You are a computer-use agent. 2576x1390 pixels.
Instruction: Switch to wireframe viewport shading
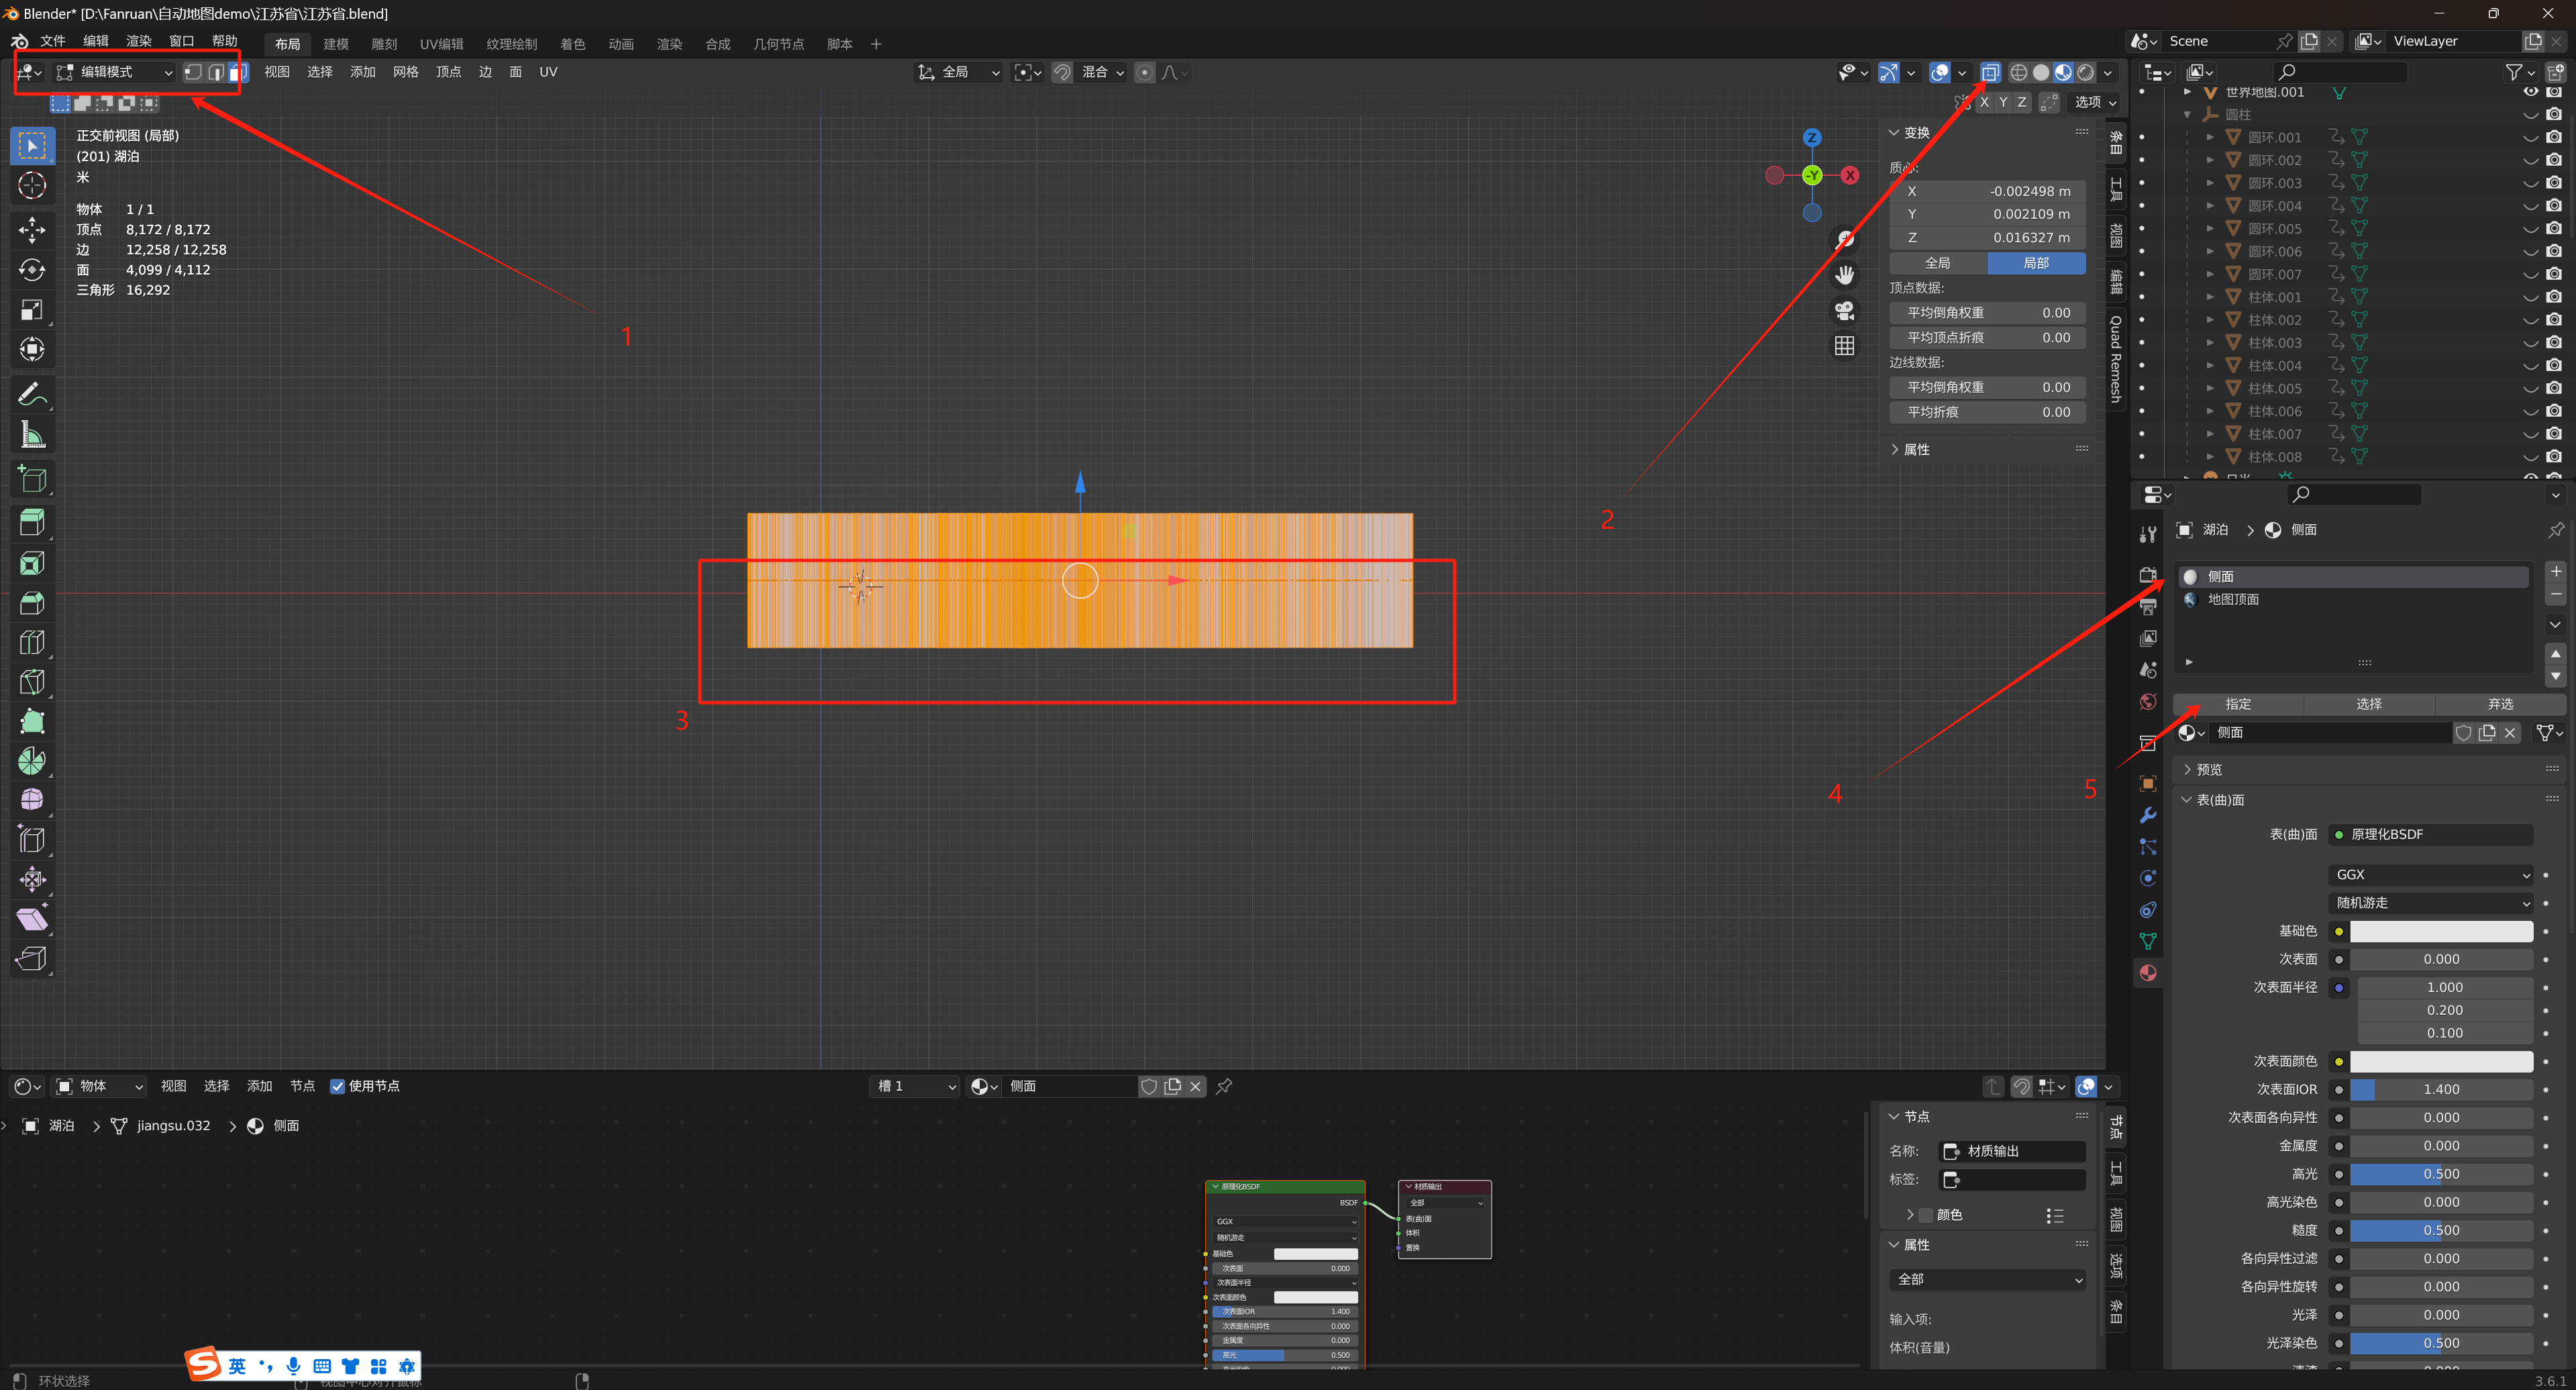point(2019,72)
